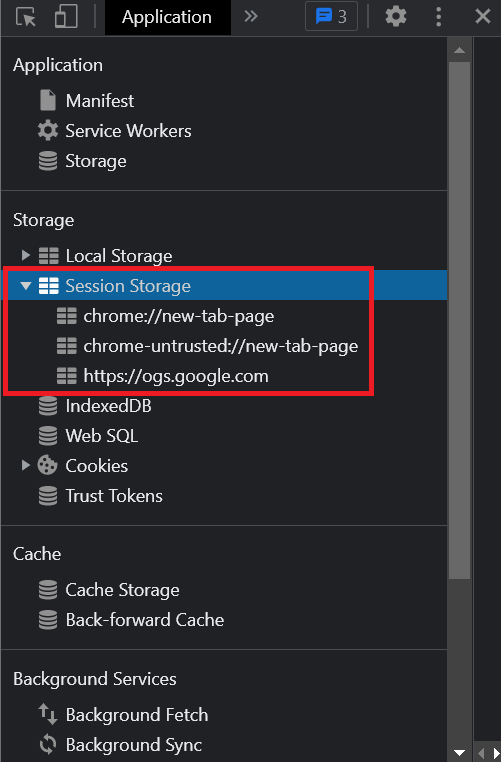Open the Storage overview label under Application
The height and width of the screenshot is (762, 501).
coord(96,161)
